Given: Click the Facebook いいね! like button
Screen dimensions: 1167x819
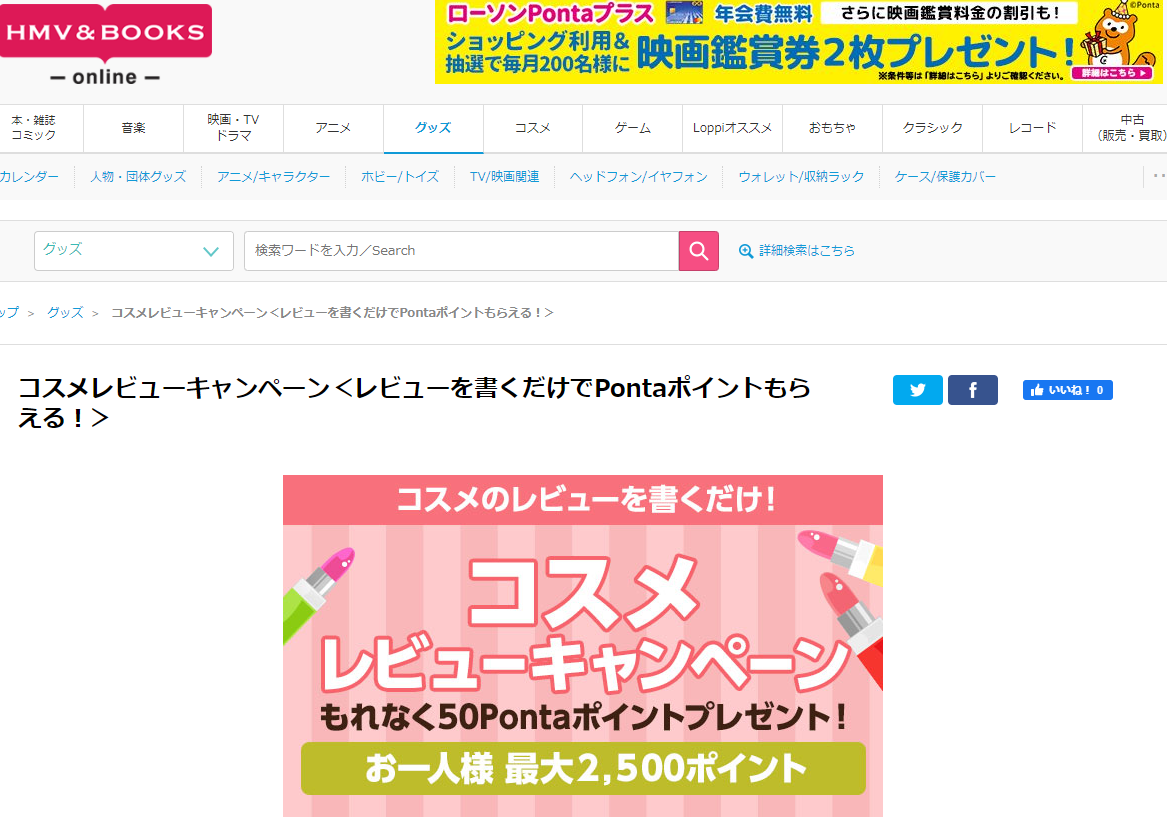Looking at the screenshot, I should click(1067, 390).
